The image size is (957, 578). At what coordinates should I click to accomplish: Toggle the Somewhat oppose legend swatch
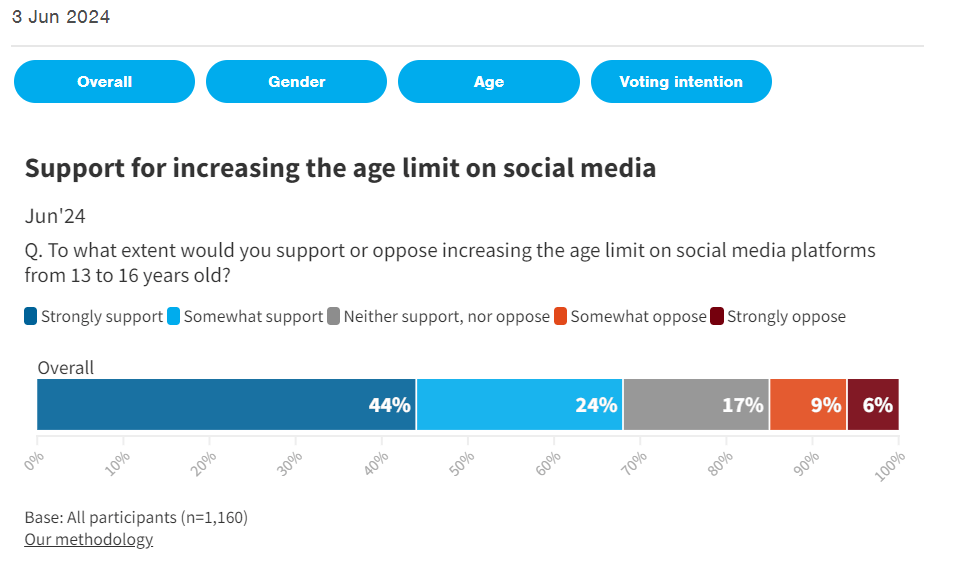click(x=561, y=317)
